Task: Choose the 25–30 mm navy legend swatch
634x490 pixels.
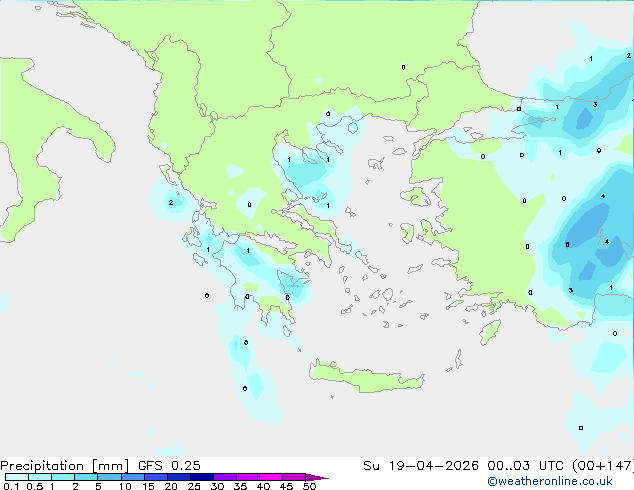Action: [201, 477]
